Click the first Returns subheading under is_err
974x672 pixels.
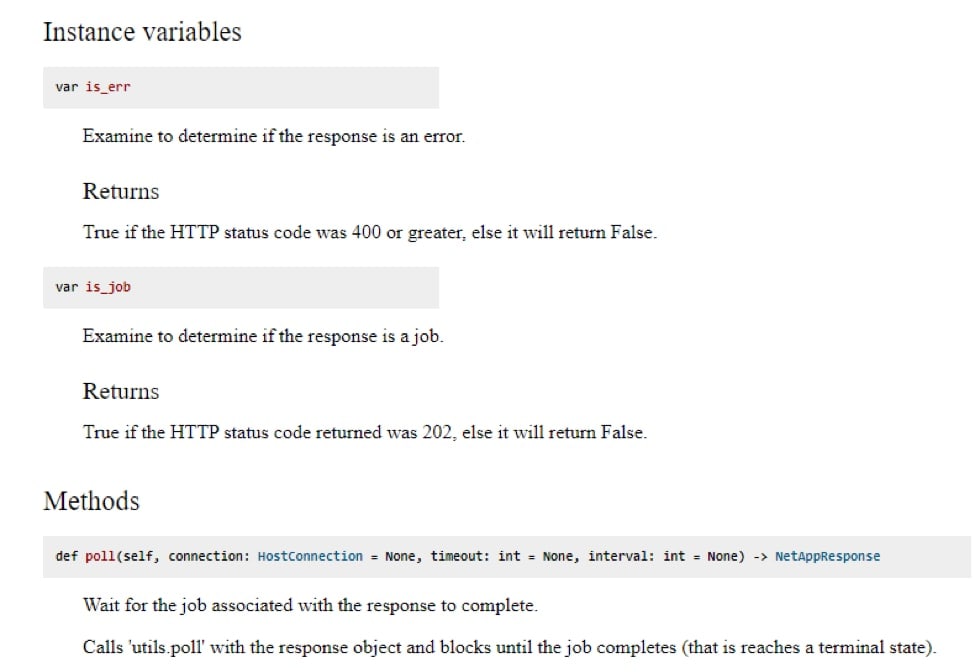click(121, 191)
